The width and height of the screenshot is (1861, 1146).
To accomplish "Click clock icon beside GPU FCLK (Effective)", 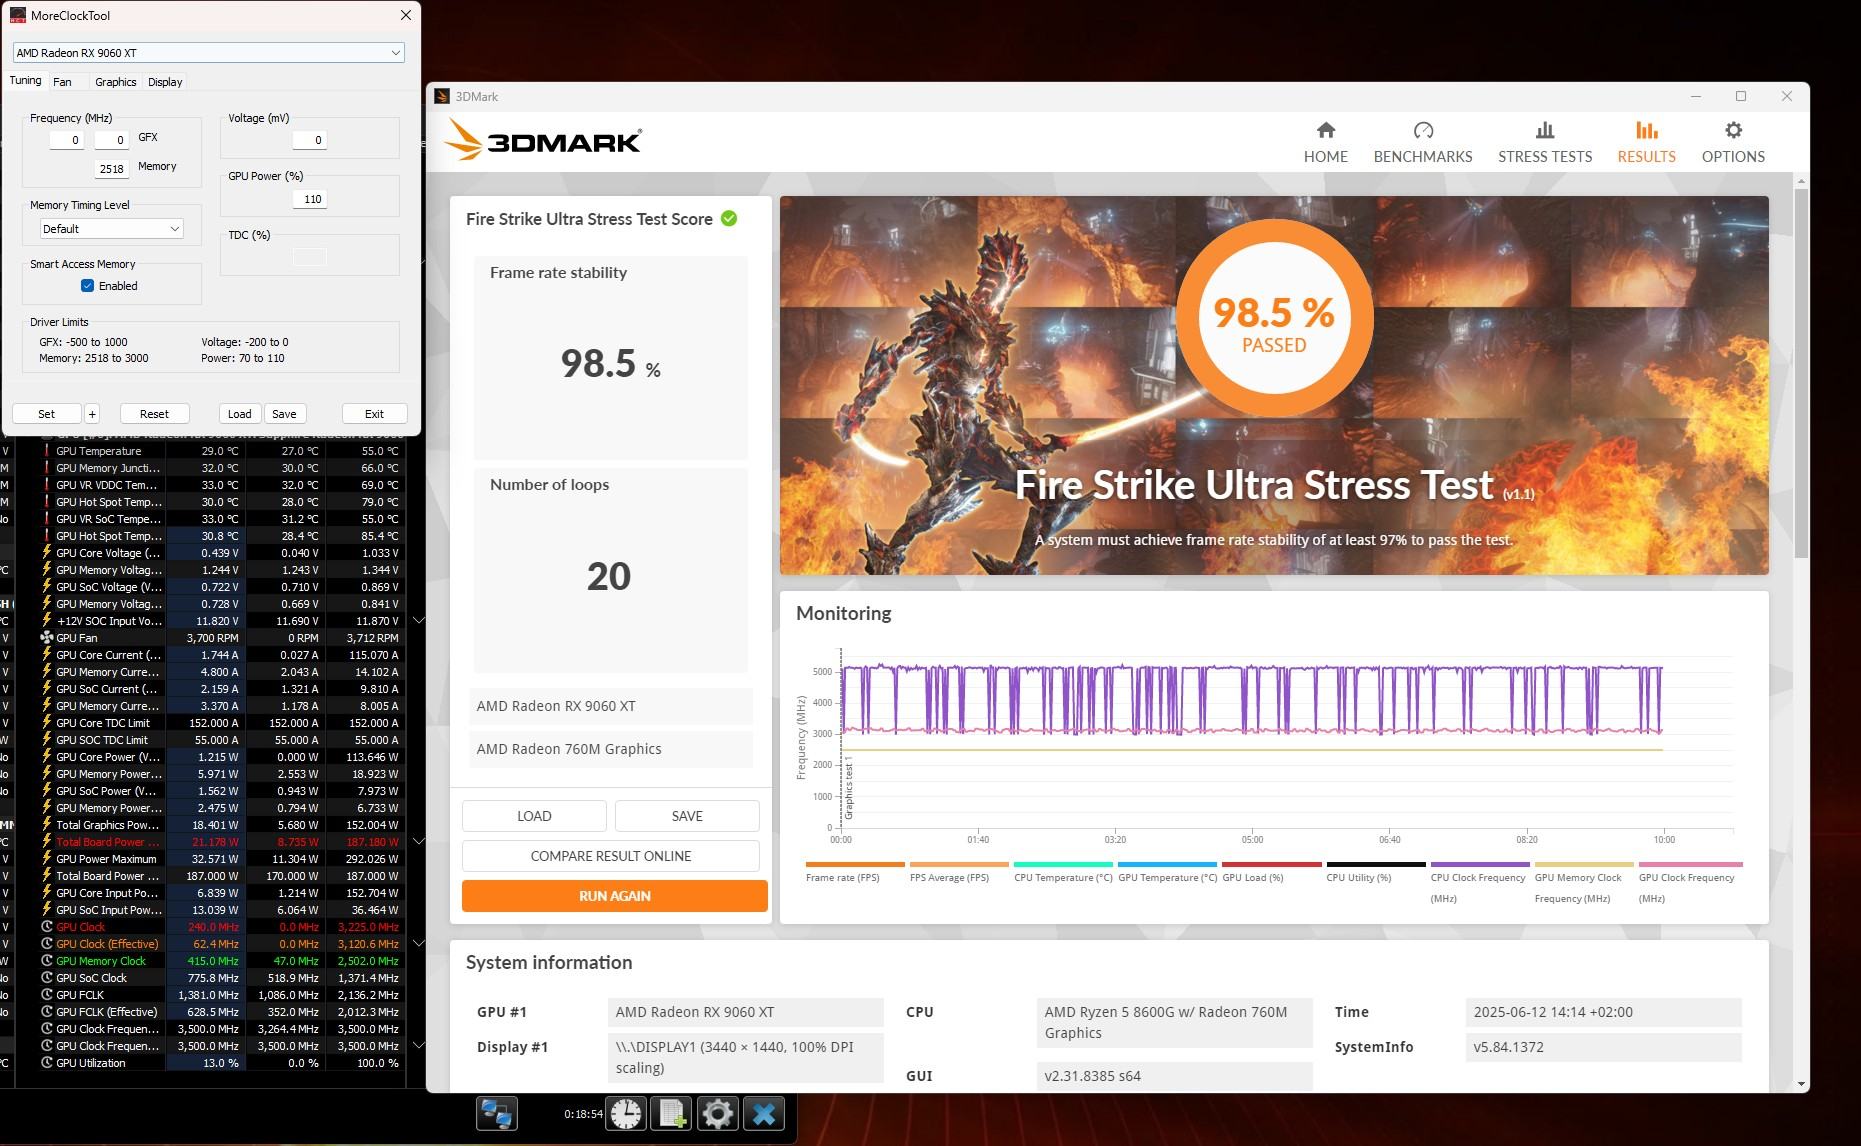I will tap(47, 1012).
